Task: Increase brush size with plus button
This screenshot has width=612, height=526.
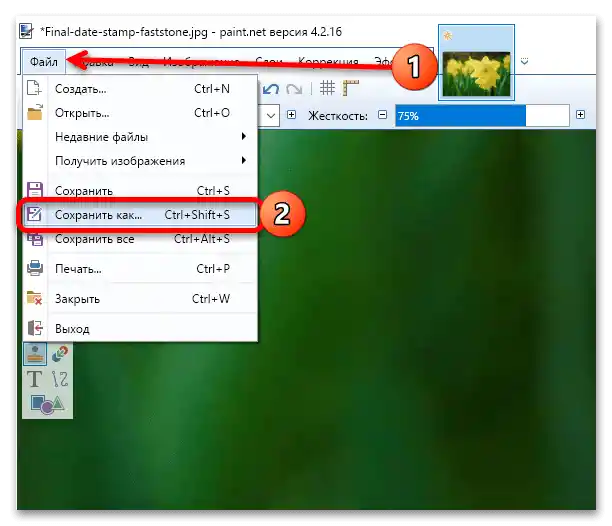Action: point(291,115)
